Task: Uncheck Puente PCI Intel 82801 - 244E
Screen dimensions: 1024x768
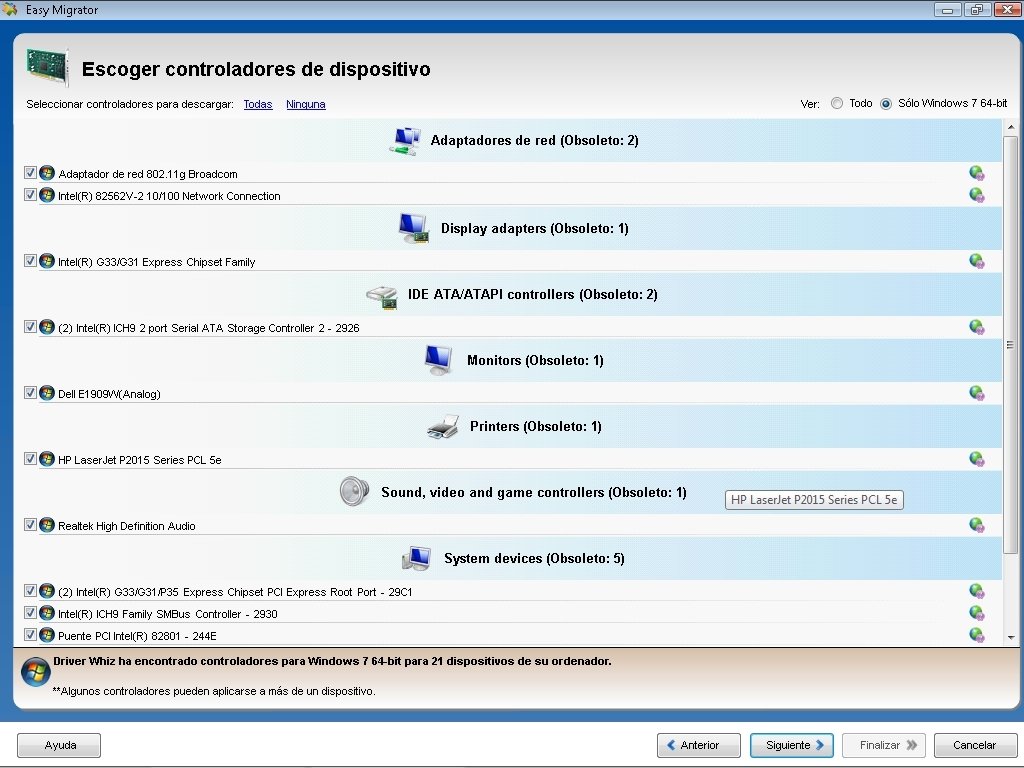Action: pos(30,634)
